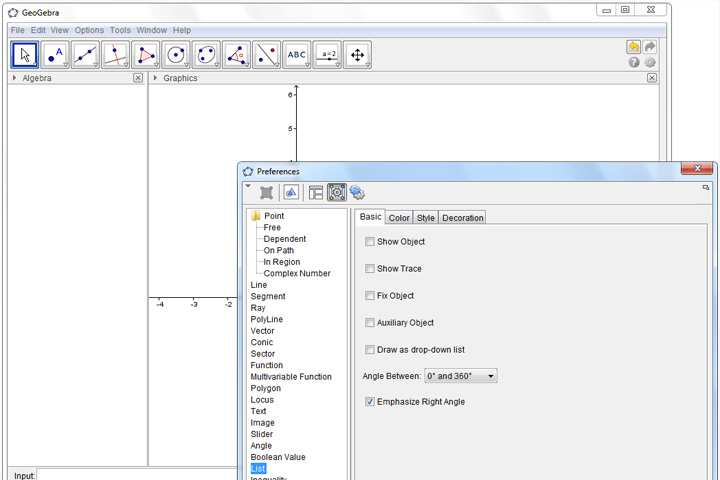Switch to the Basic tab
This screenshot has width=720, height=480.
click(370, 217)
